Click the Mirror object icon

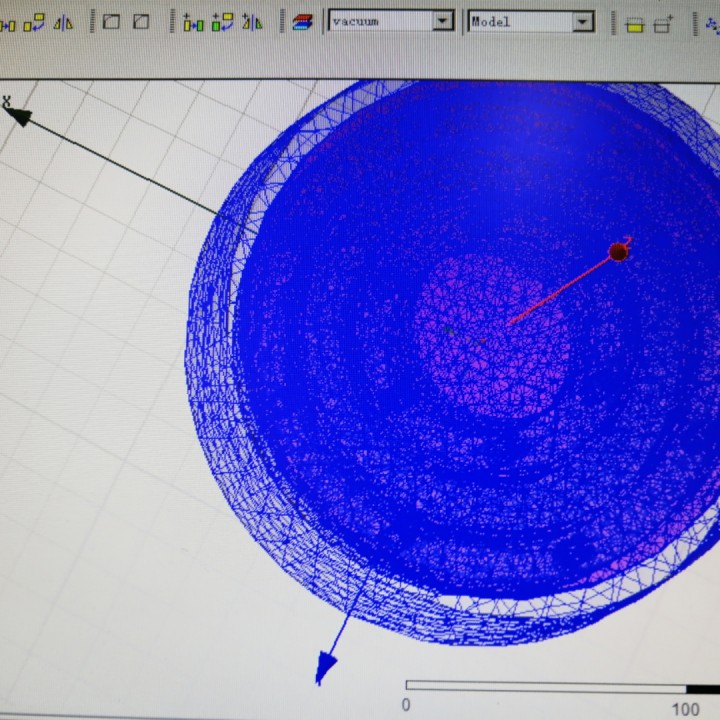tap(63, 21)
